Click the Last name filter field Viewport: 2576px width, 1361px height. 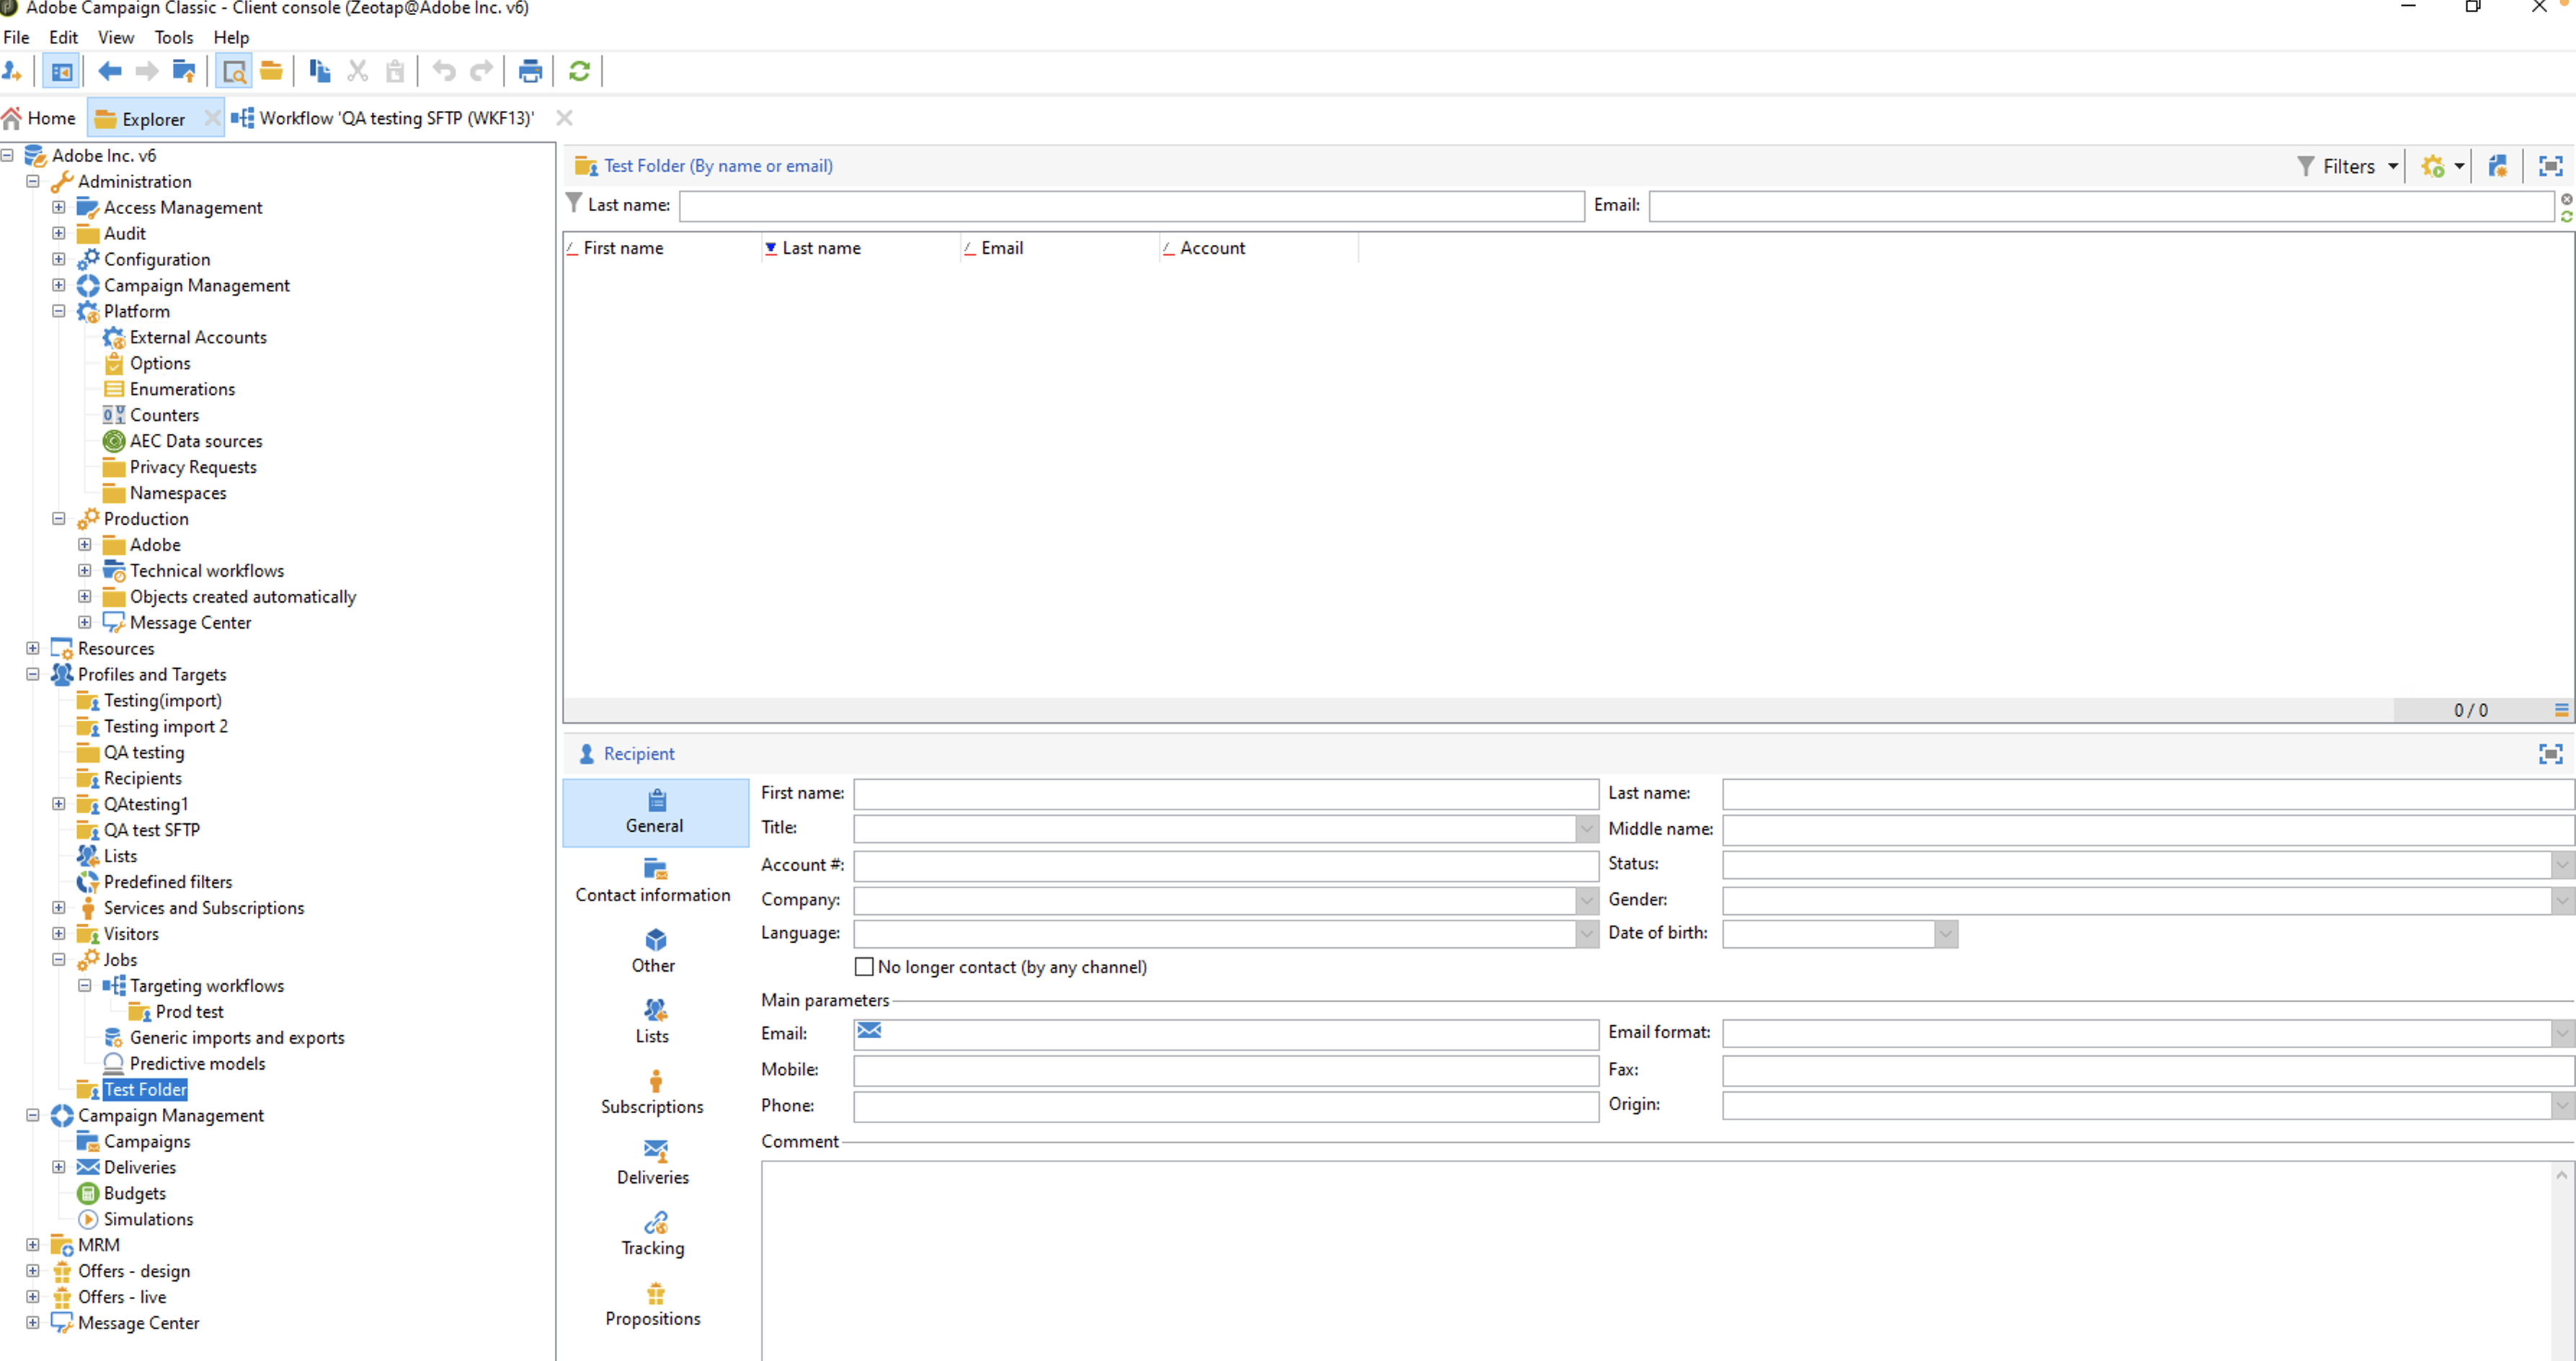pos(1131,206)
